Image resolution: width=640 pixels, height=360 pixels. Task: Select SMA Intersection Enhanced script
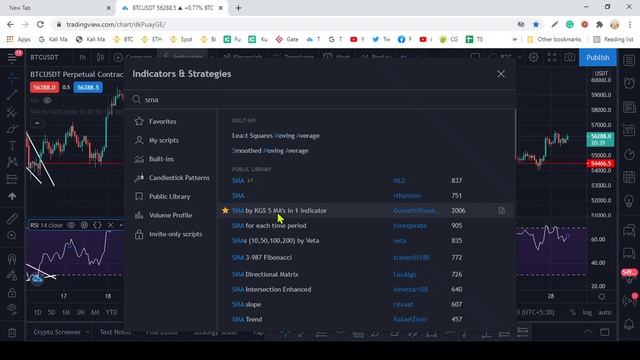(271, 289)
